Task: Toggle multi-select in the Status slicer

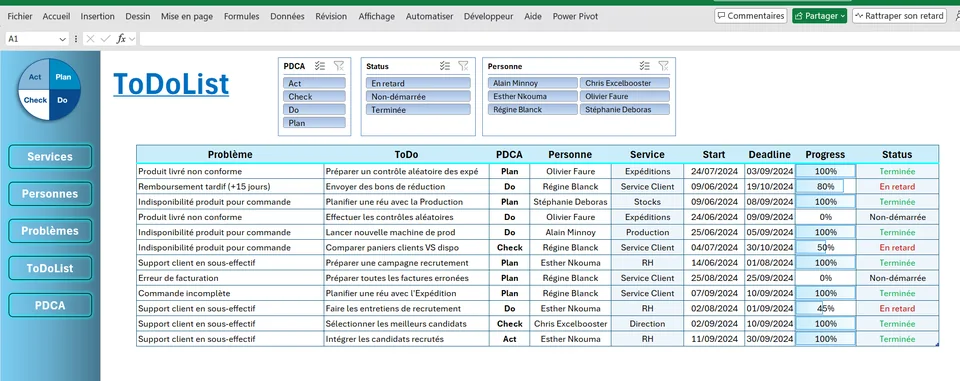Action: [x=445, y=66]
